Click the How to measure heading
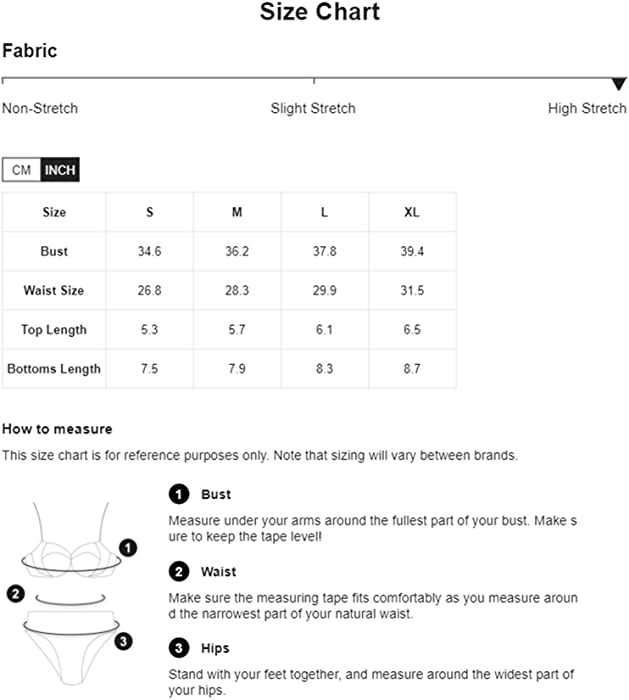Screen dimensions: 629x700 [57, 429]
